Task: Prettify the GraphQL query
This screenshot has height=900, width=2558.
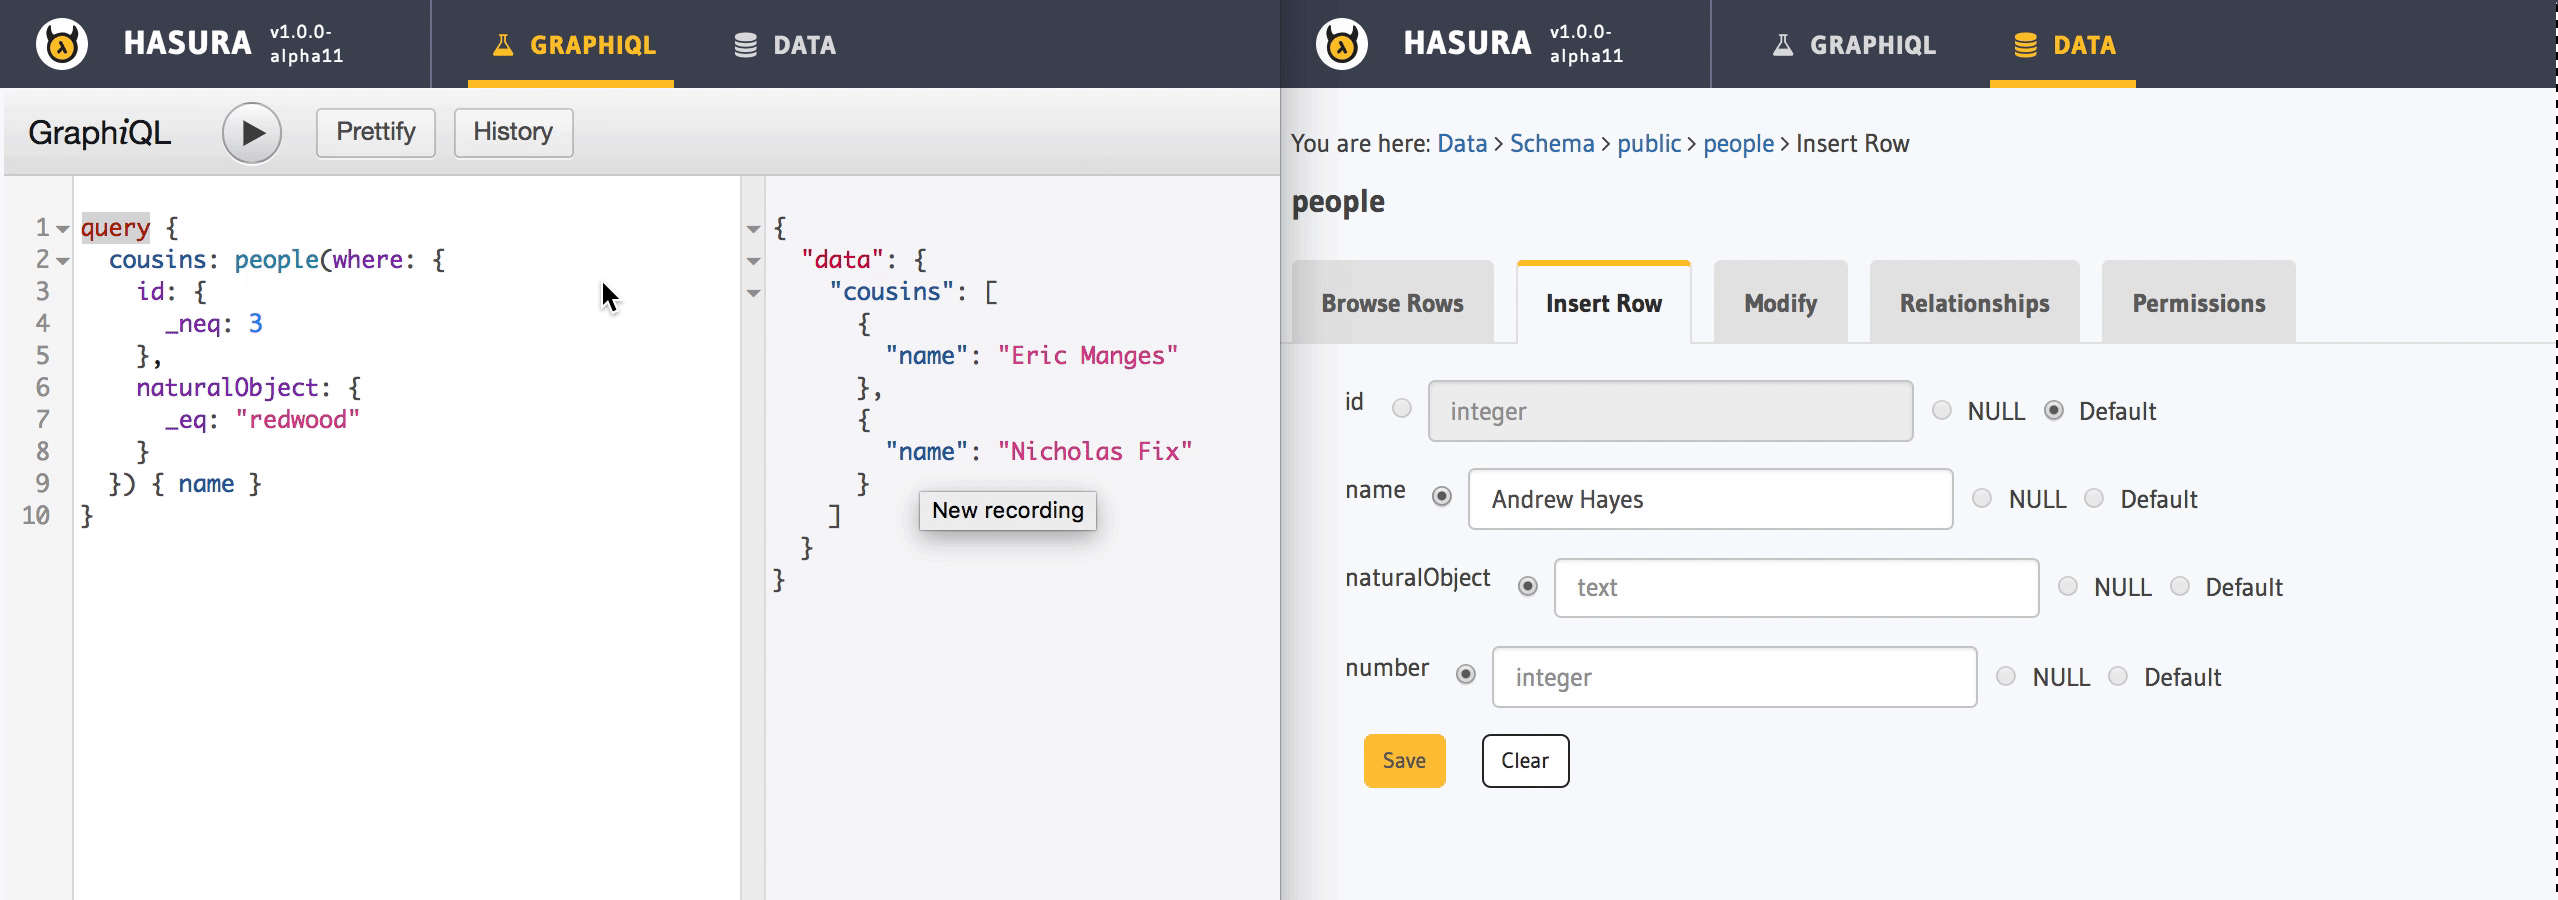Action: 376,132
